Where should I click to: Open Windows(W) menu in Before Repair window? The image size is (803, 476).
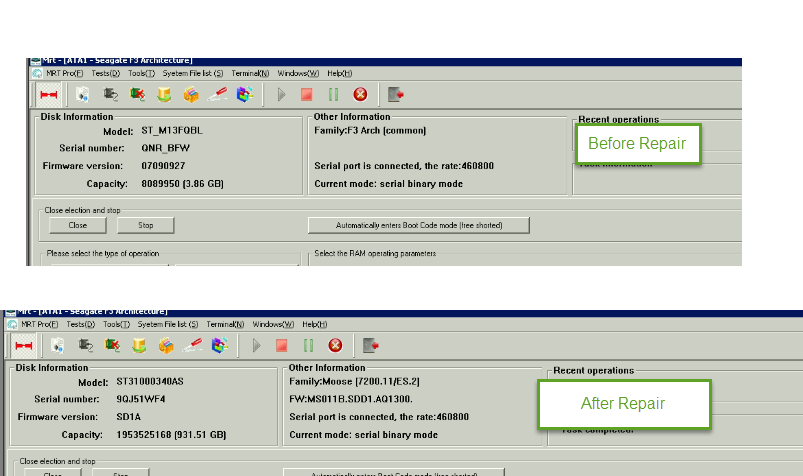(298, 73)
